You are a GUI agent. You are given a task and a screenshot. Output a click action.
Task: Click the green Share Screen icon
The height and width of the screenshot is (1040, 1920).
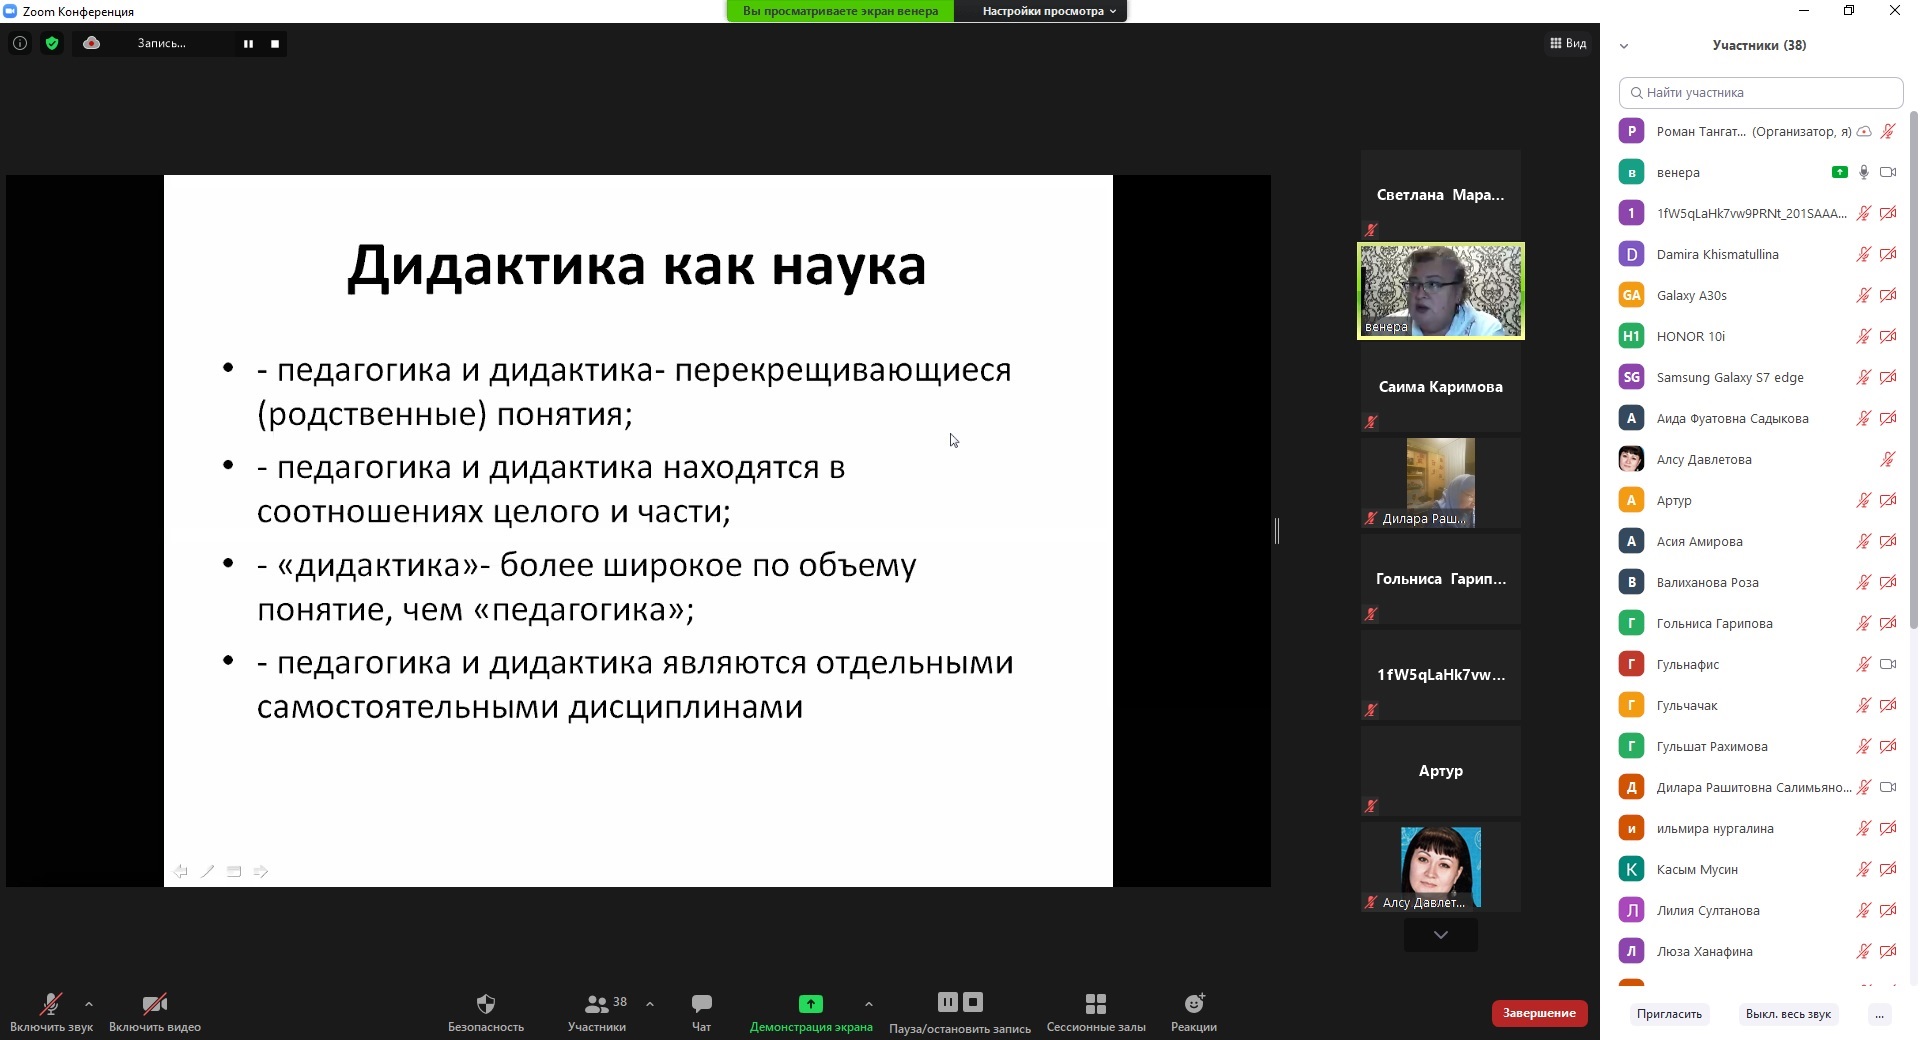[810, 1004]
